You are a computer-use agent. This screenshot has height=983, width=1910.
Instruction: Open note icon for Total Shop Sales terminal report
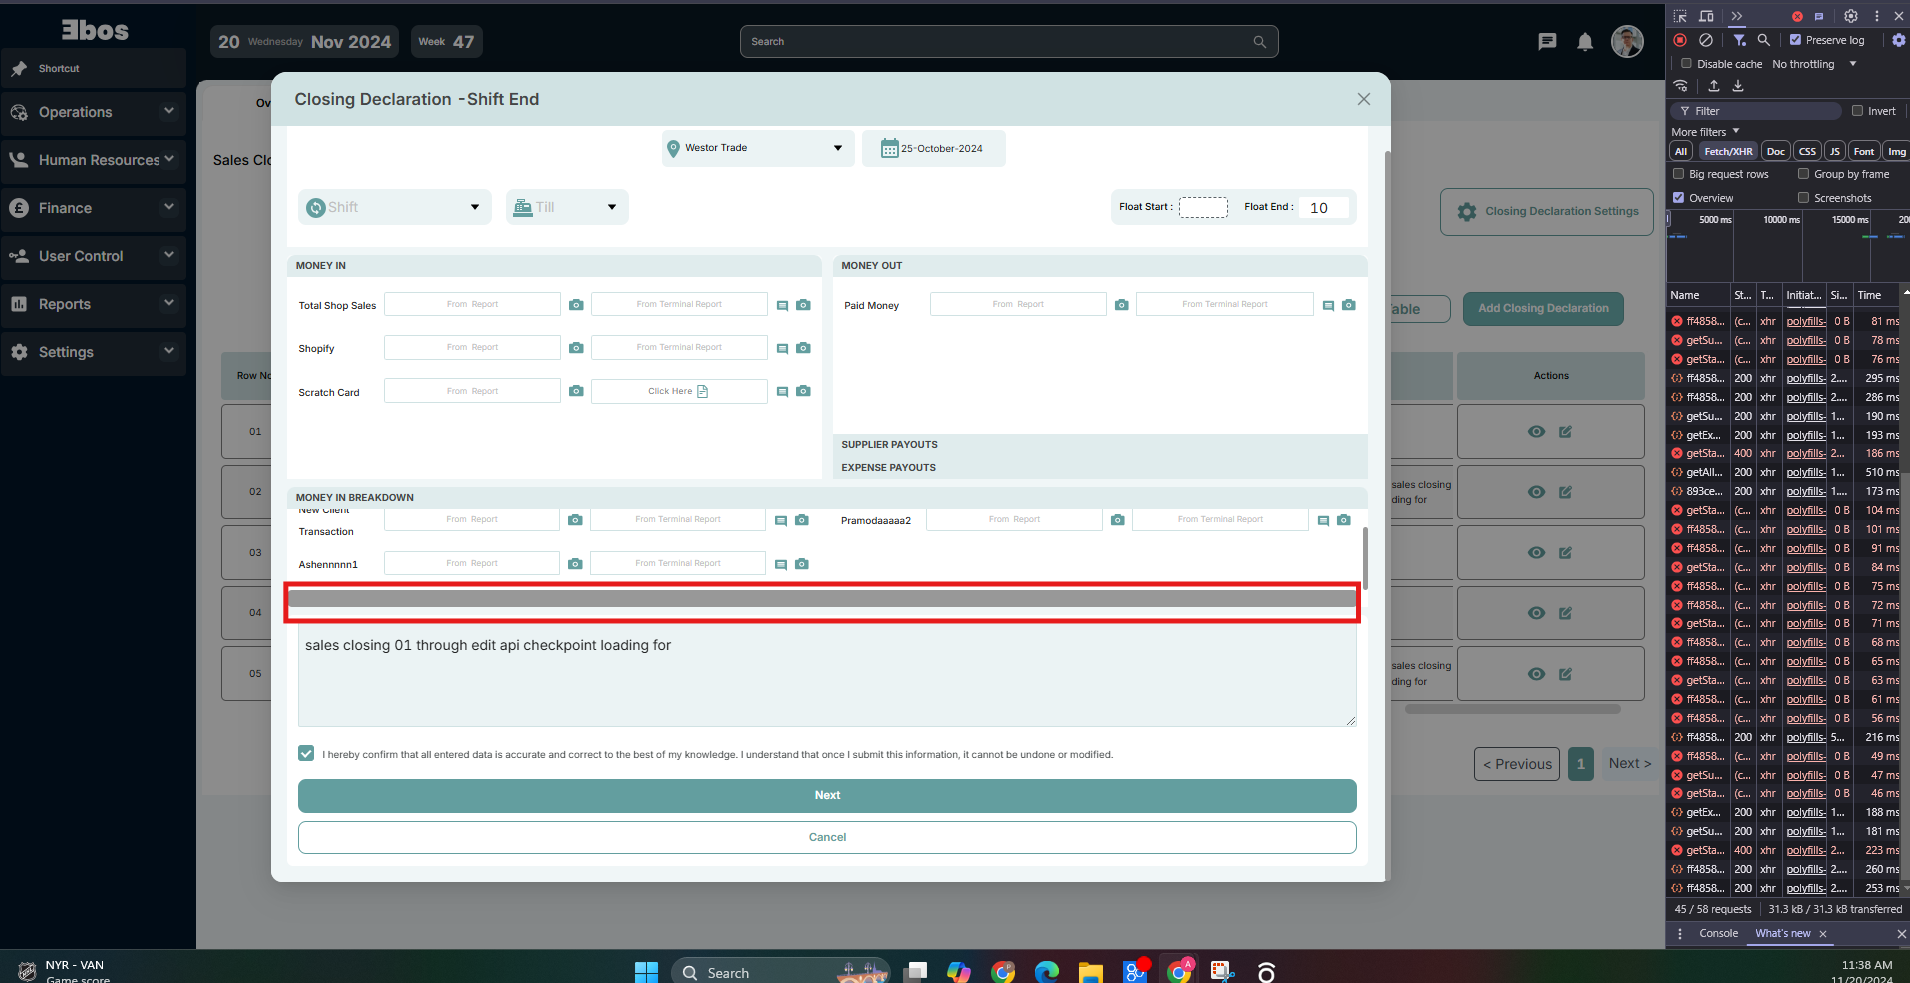pyautogui.click(x=783, y=305)
